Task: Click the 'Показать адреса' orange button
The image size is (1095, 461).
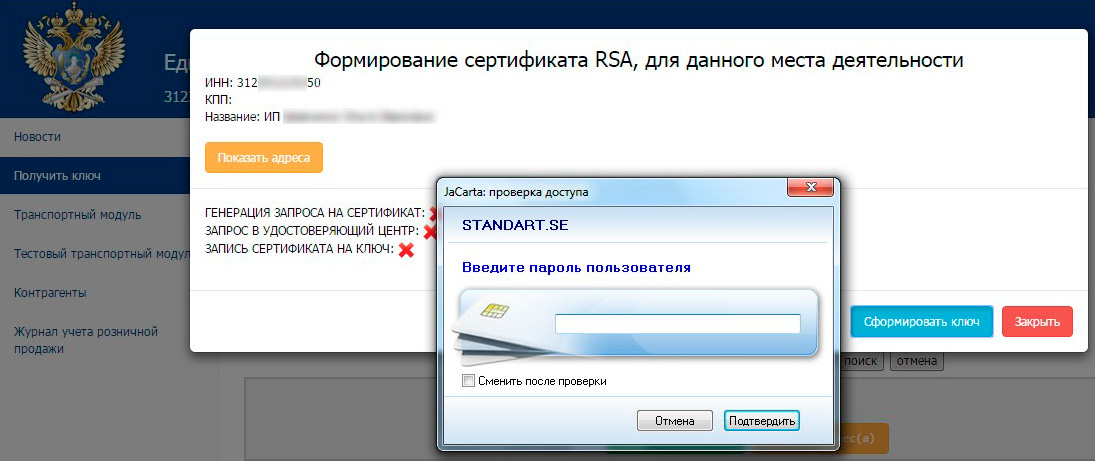Action: coord(264,158)
